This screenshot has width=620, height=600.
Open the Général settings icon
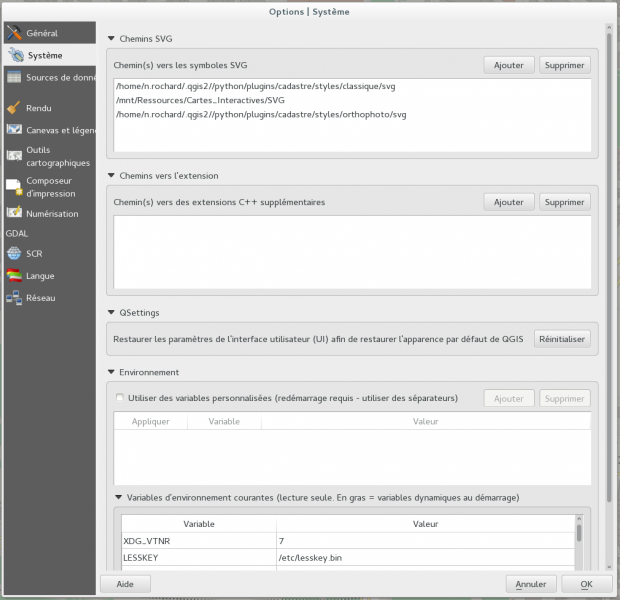14,33
